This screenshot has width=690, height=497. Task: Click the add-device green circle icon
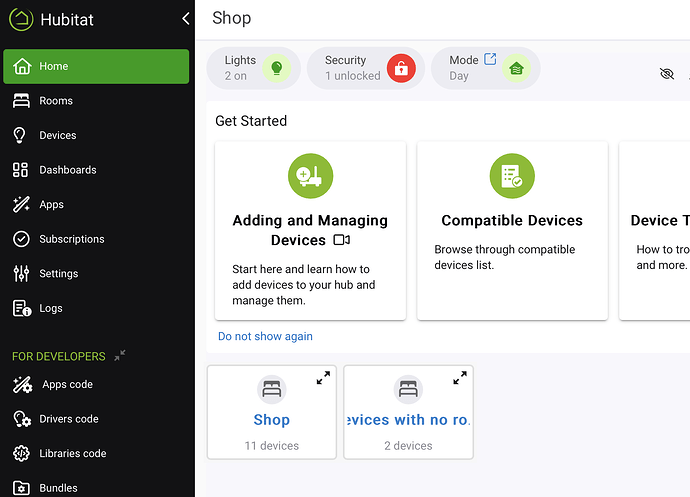tap(310, 176)
